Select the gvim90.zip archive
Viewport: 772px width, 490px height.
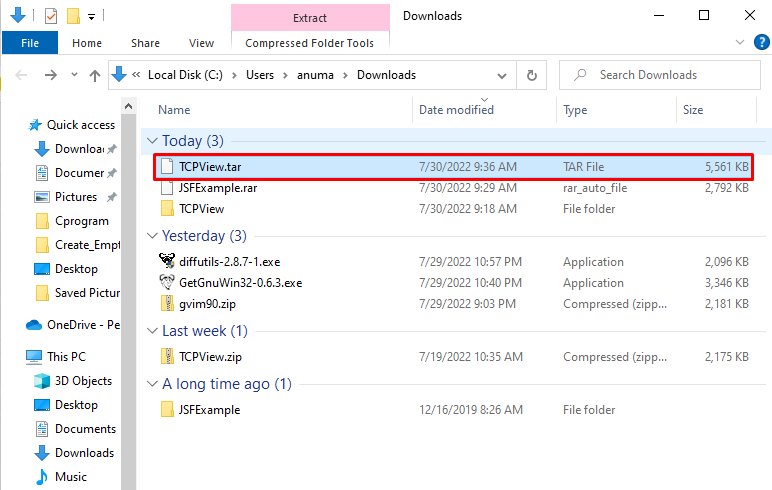pyautogui.click(x=207, y=304)
